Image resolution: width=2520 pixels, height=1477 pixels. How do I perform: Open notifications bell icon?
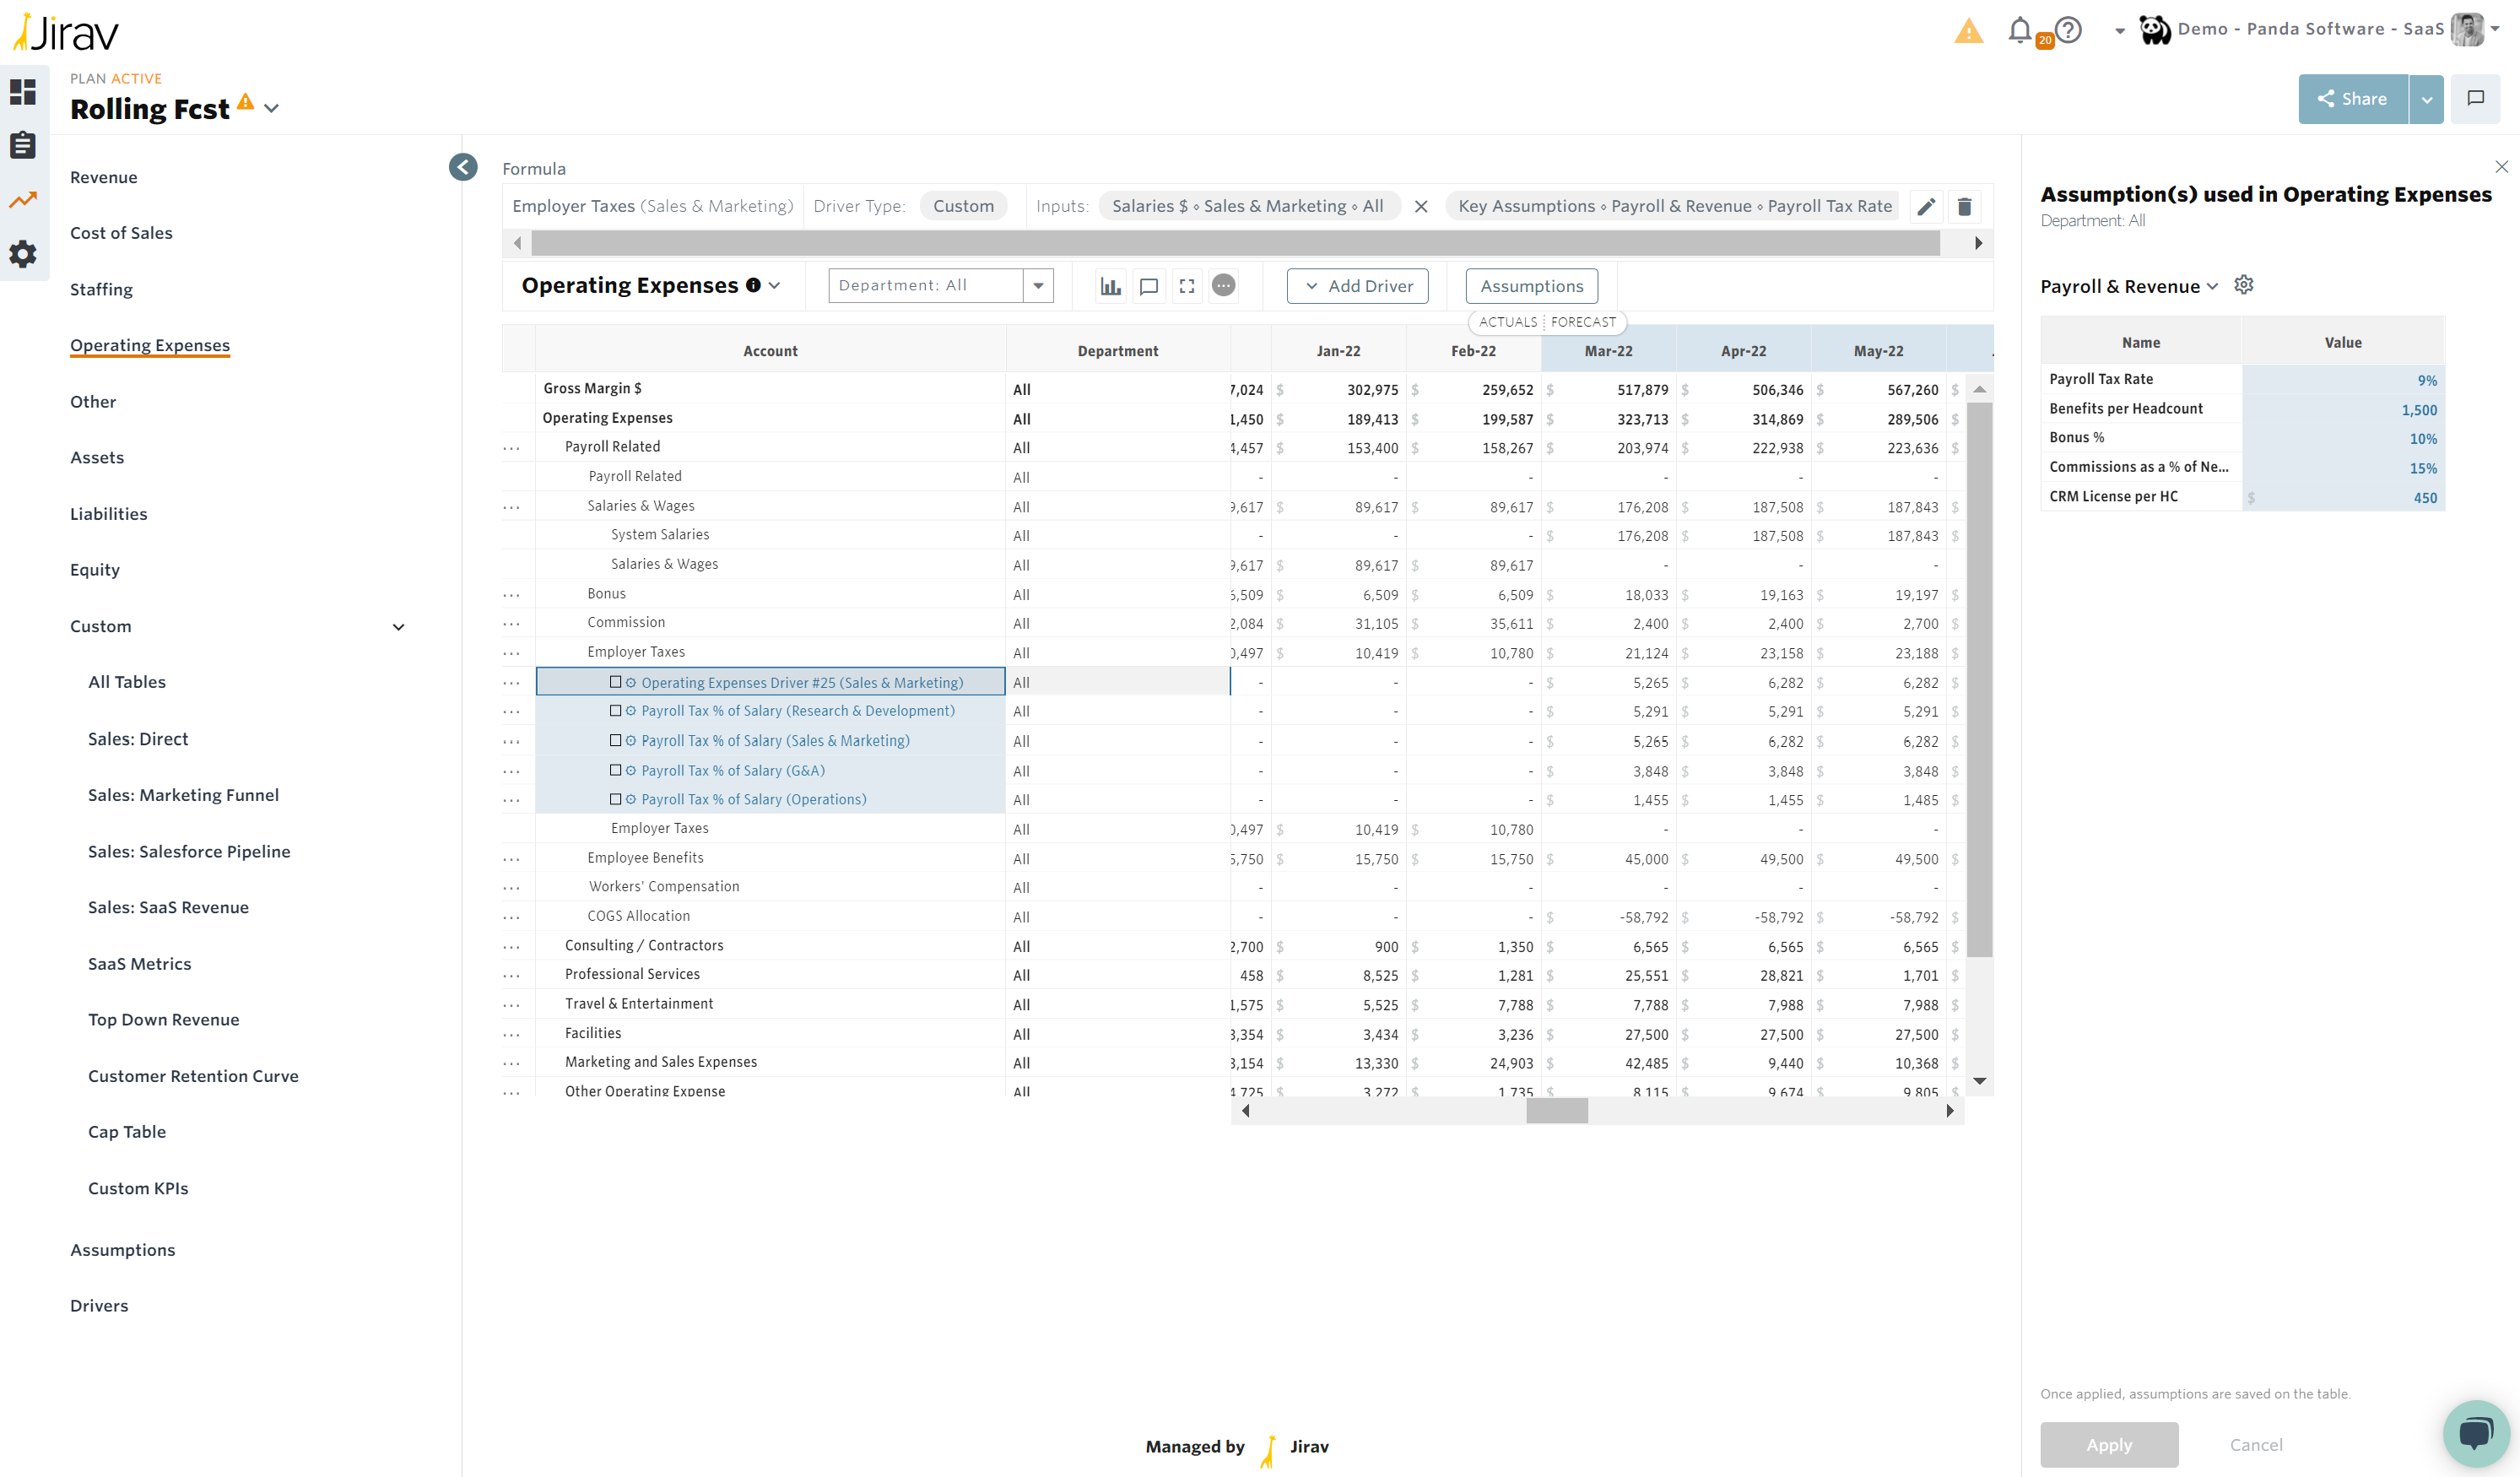pos(2019,30)
